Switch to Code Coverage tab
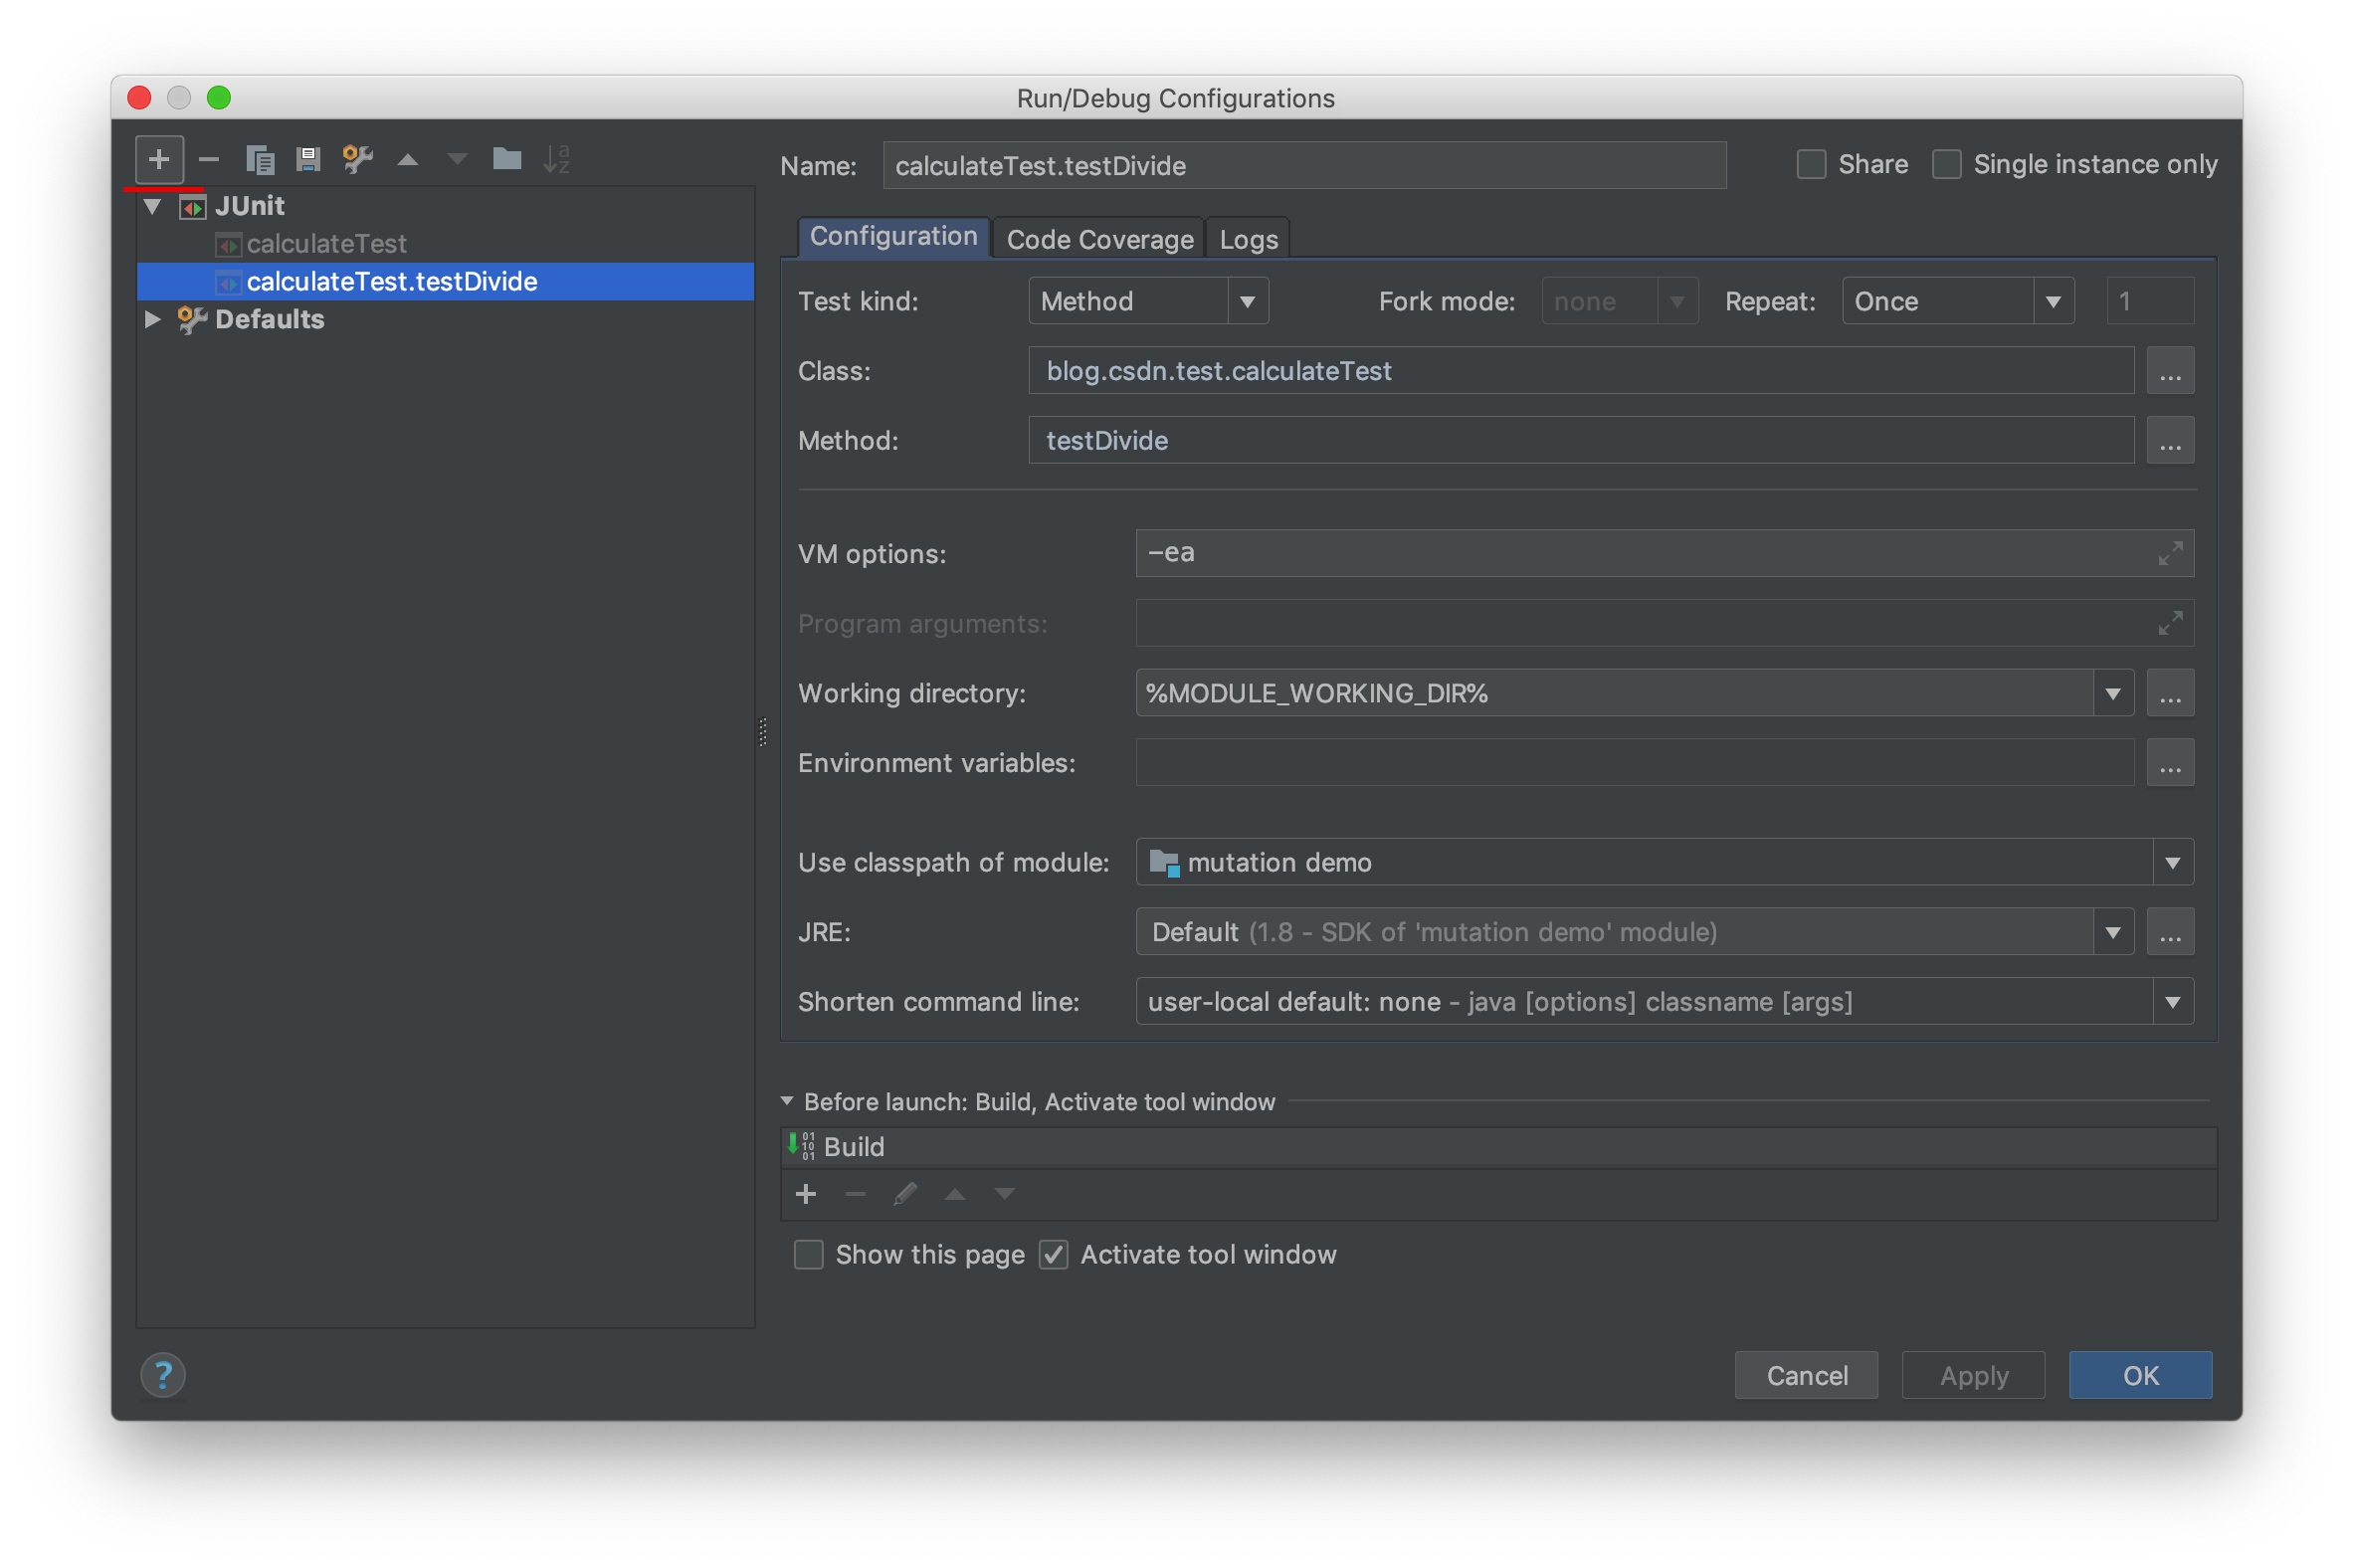This screenshot has height=1568, width=2354. tap(1099, 238)
